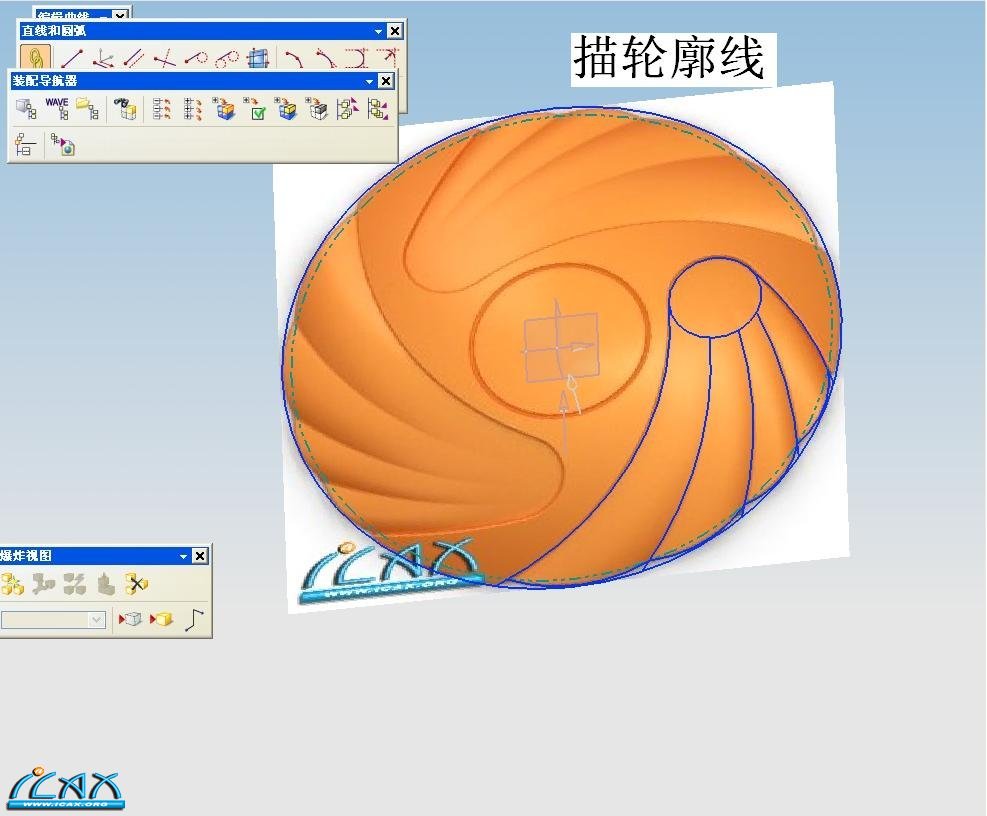Select the Line Point-Parallel tool

tap(133, 58)
